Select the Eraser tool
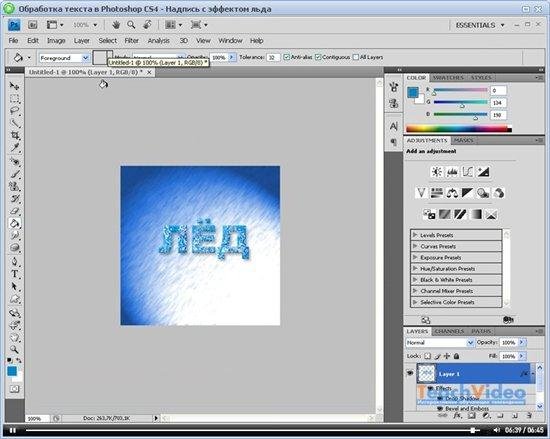Image resolution: width=550 pixels, height=439 pixels. [14, 211]
